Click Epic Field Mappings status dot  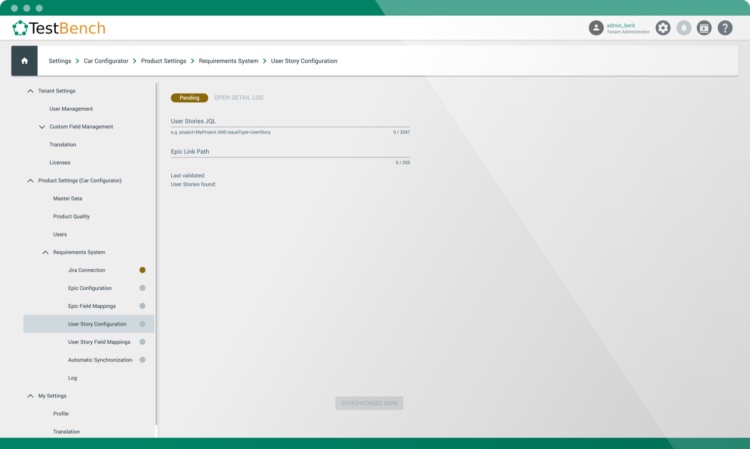point(142,306)
